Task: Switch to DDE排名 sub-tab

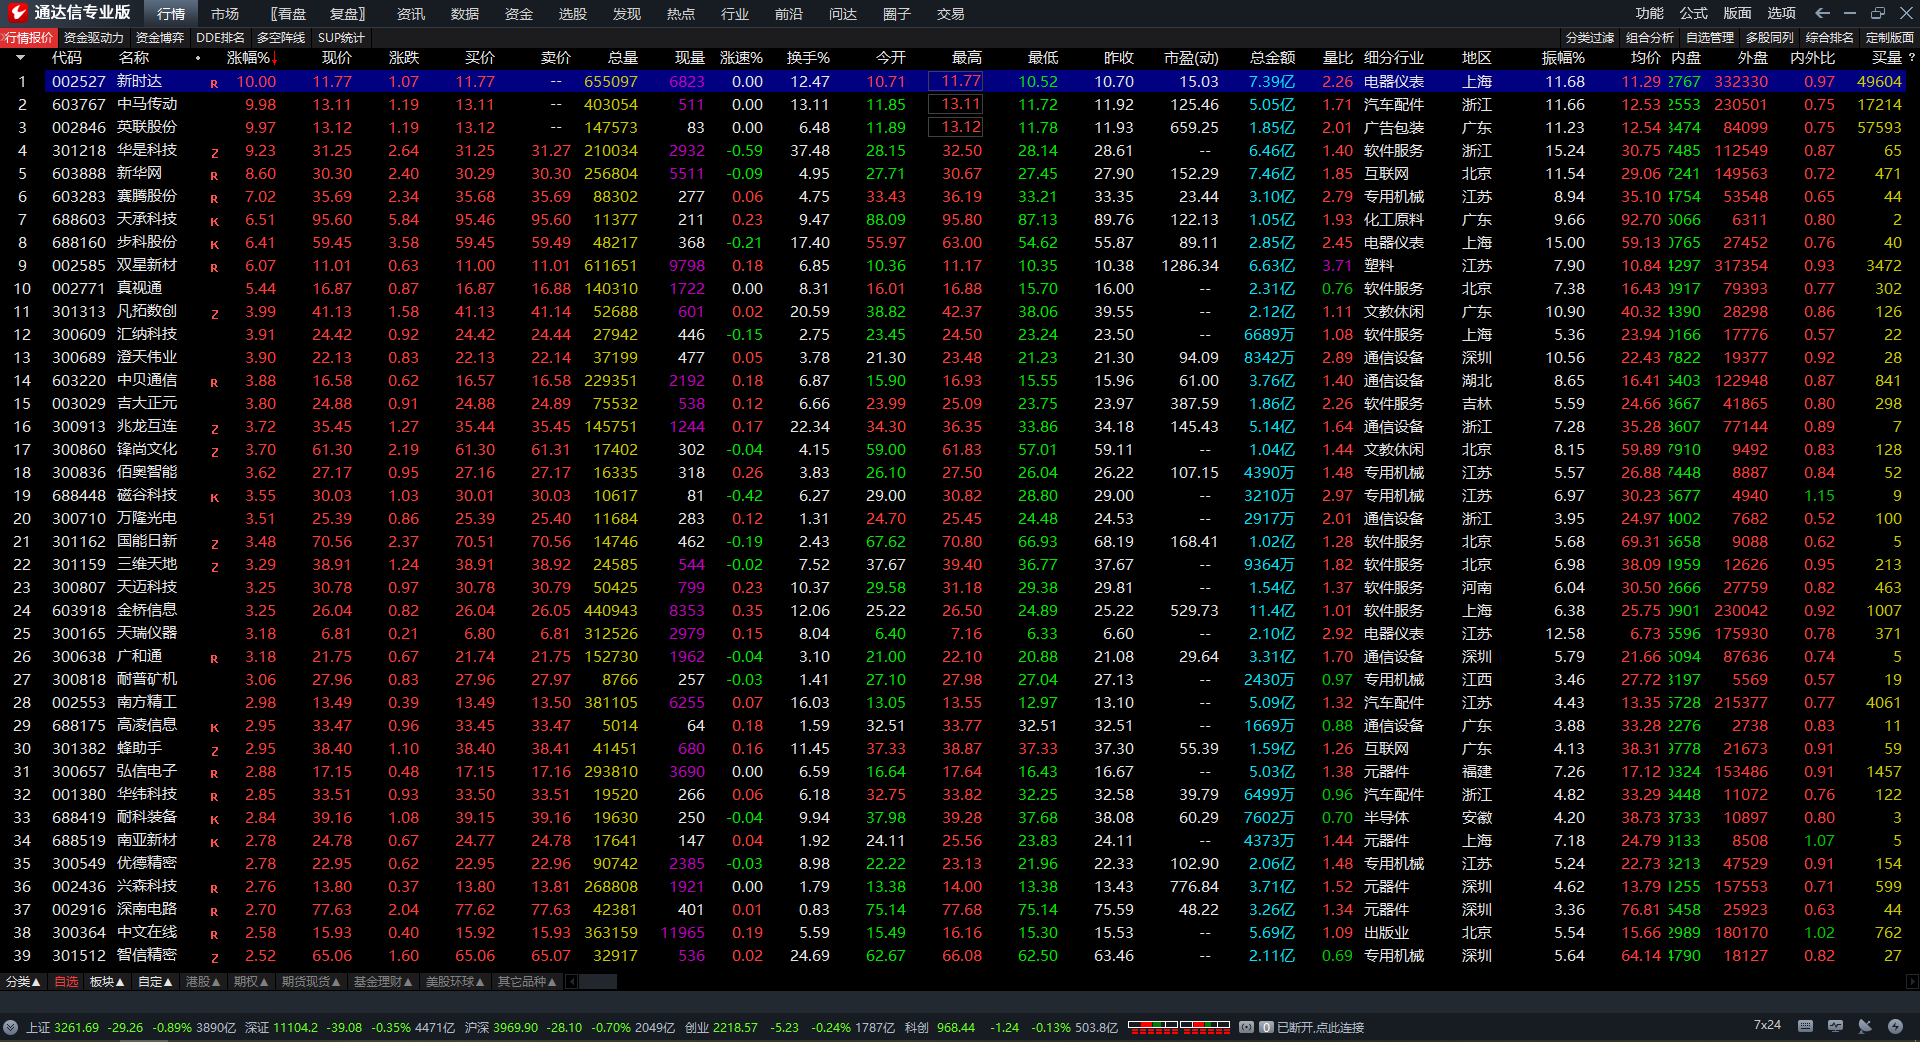Action: [220, 38]
